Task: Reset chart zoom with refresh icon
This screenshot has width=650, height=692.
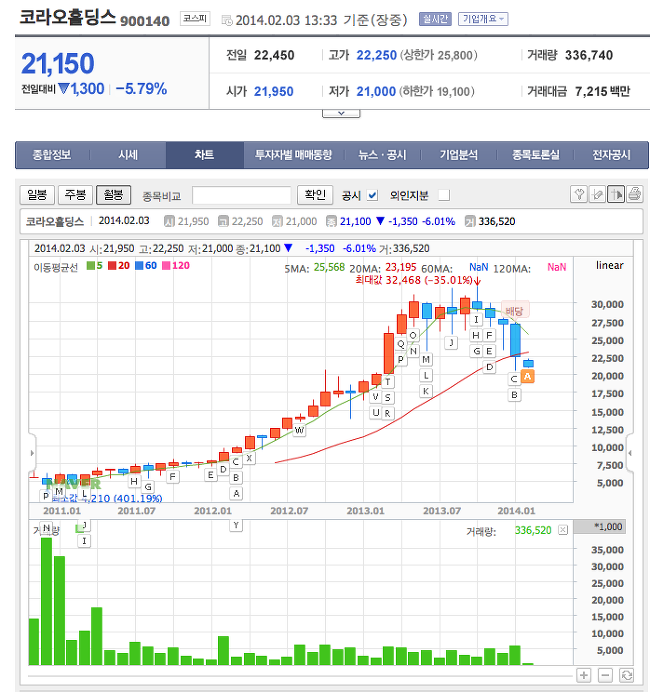Action: [x=627, y=675]
